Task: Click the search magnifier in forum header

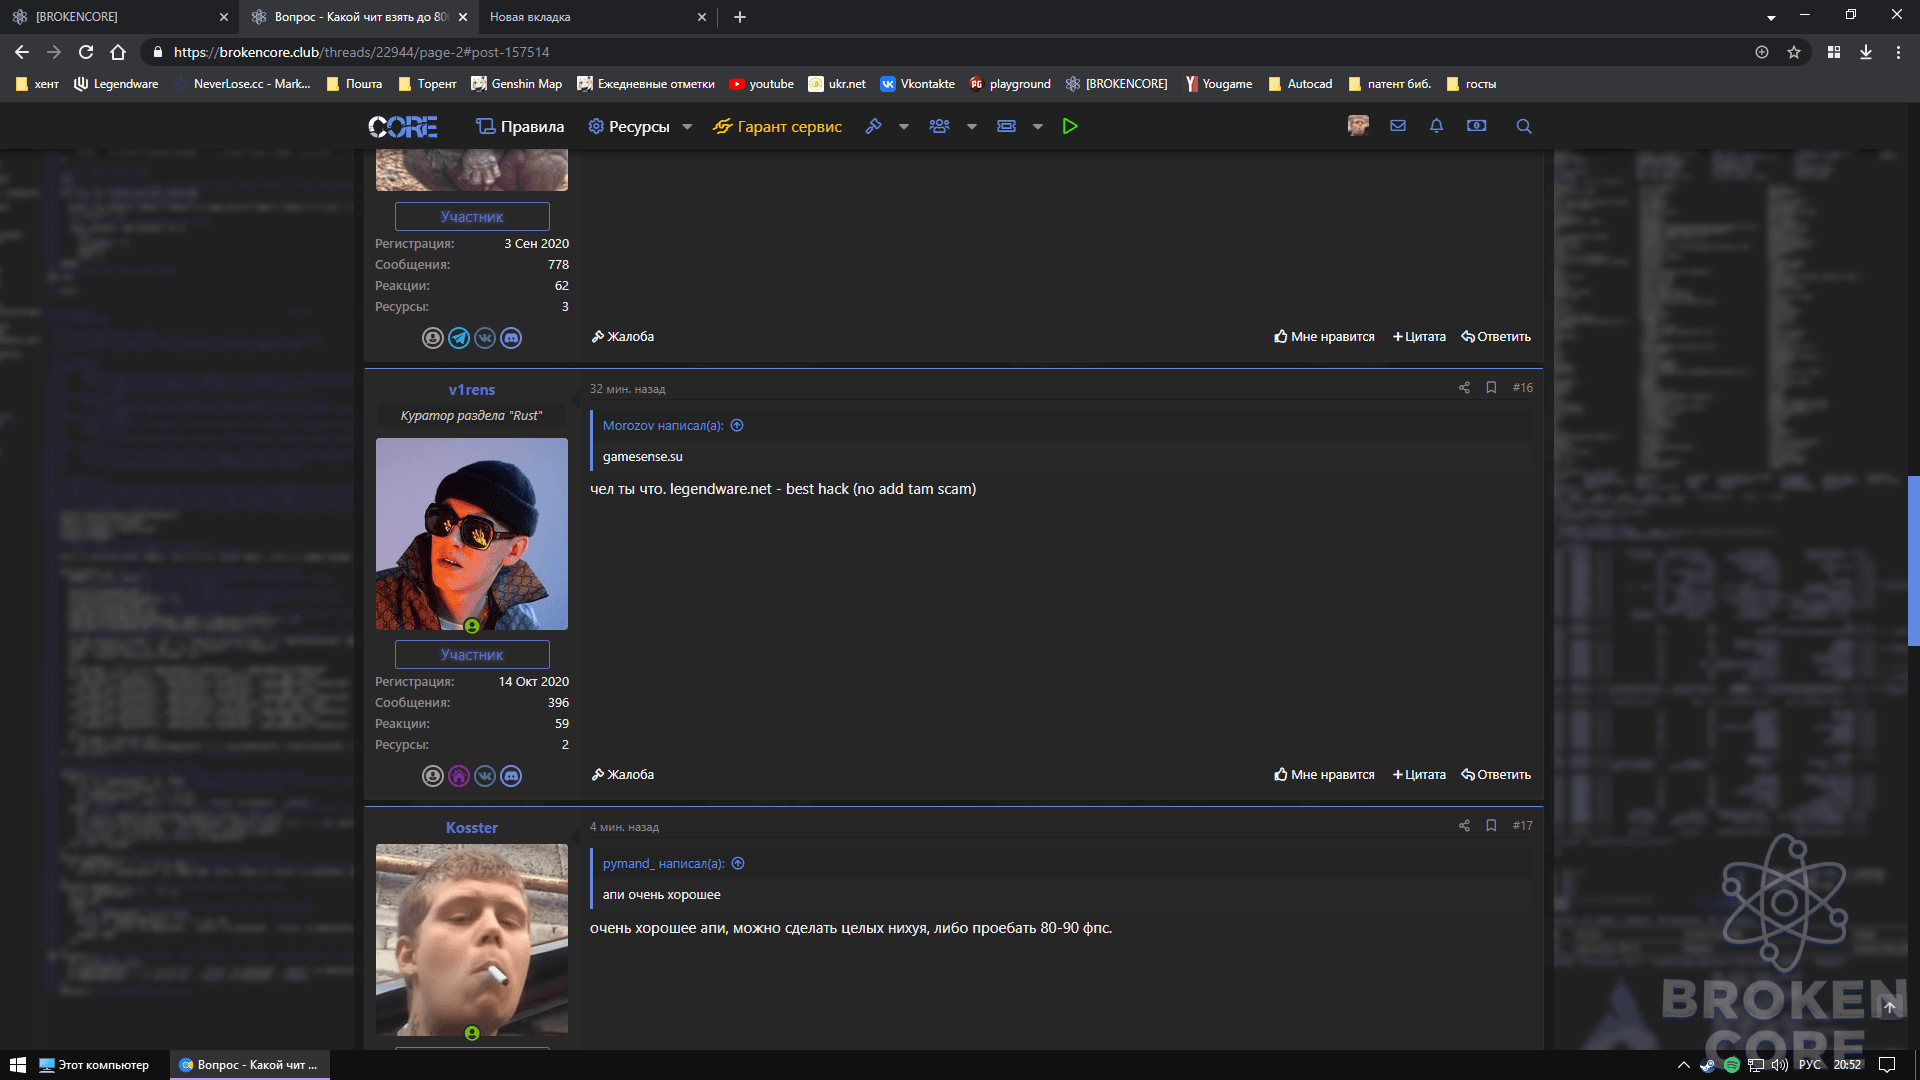Action: pyautogui.click(x=1524, y=126)
